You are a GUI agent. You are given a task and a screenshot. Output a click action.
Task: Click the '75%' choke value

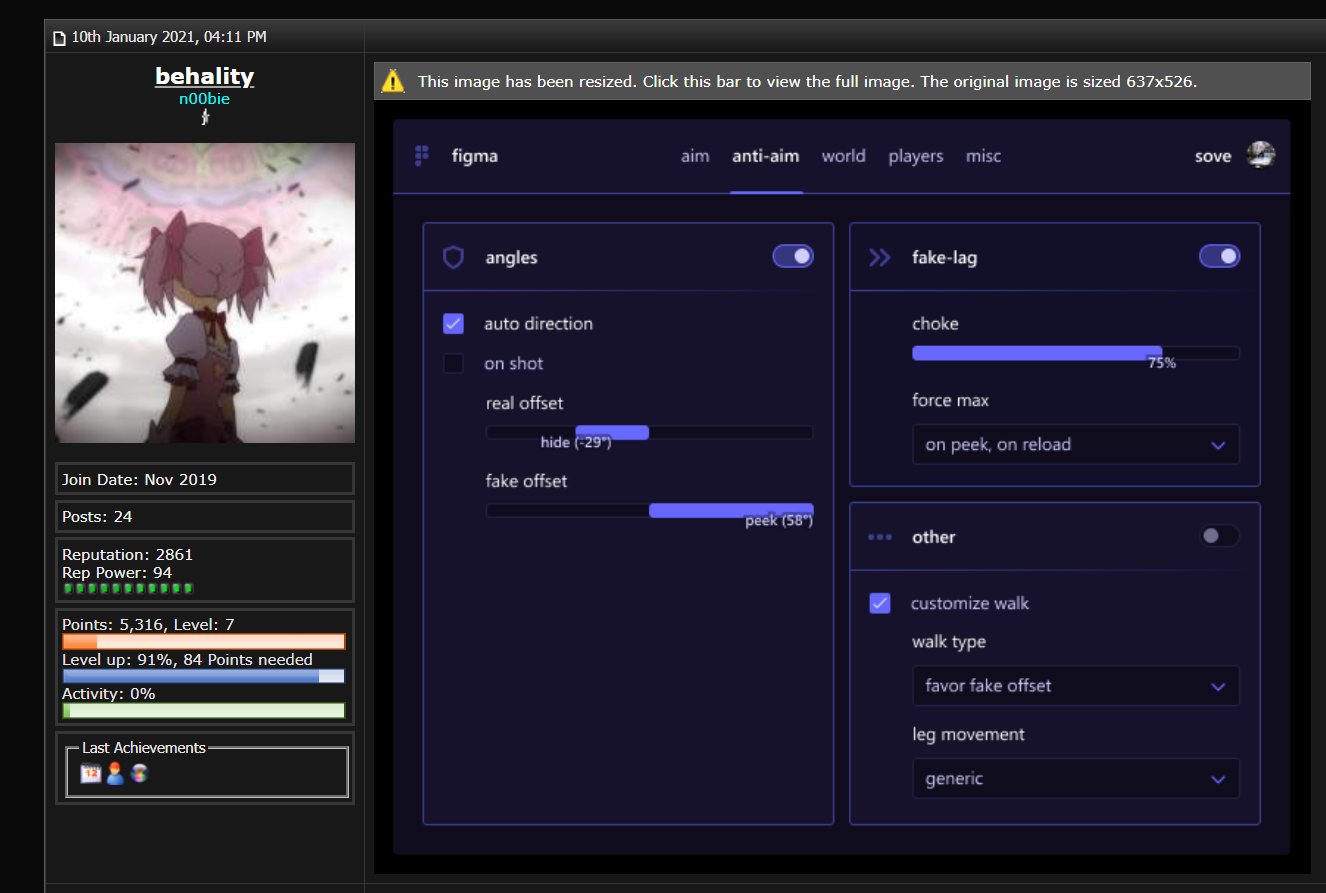point(1162,364)
